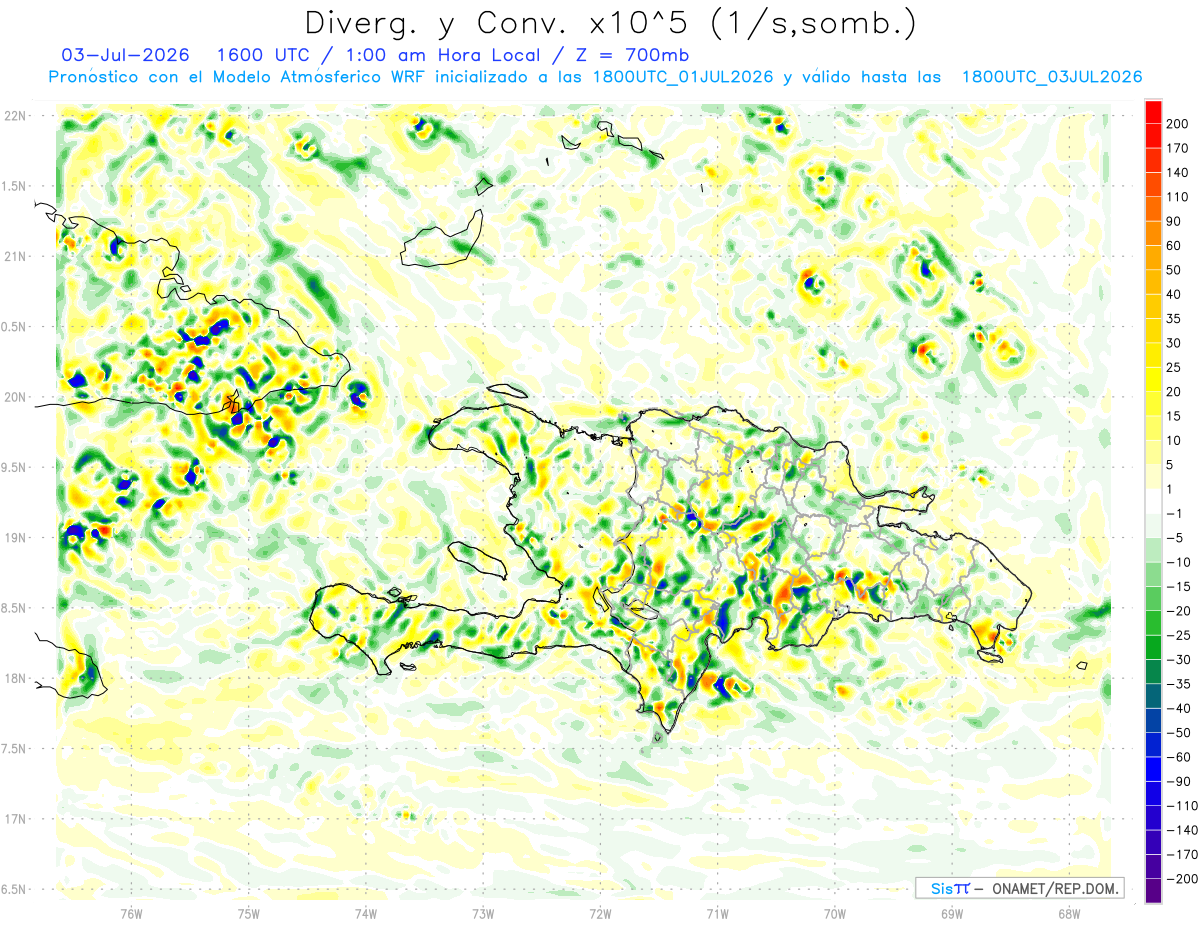
Task: Click the white segment between 1 and -1
Action: [1153, 501]
